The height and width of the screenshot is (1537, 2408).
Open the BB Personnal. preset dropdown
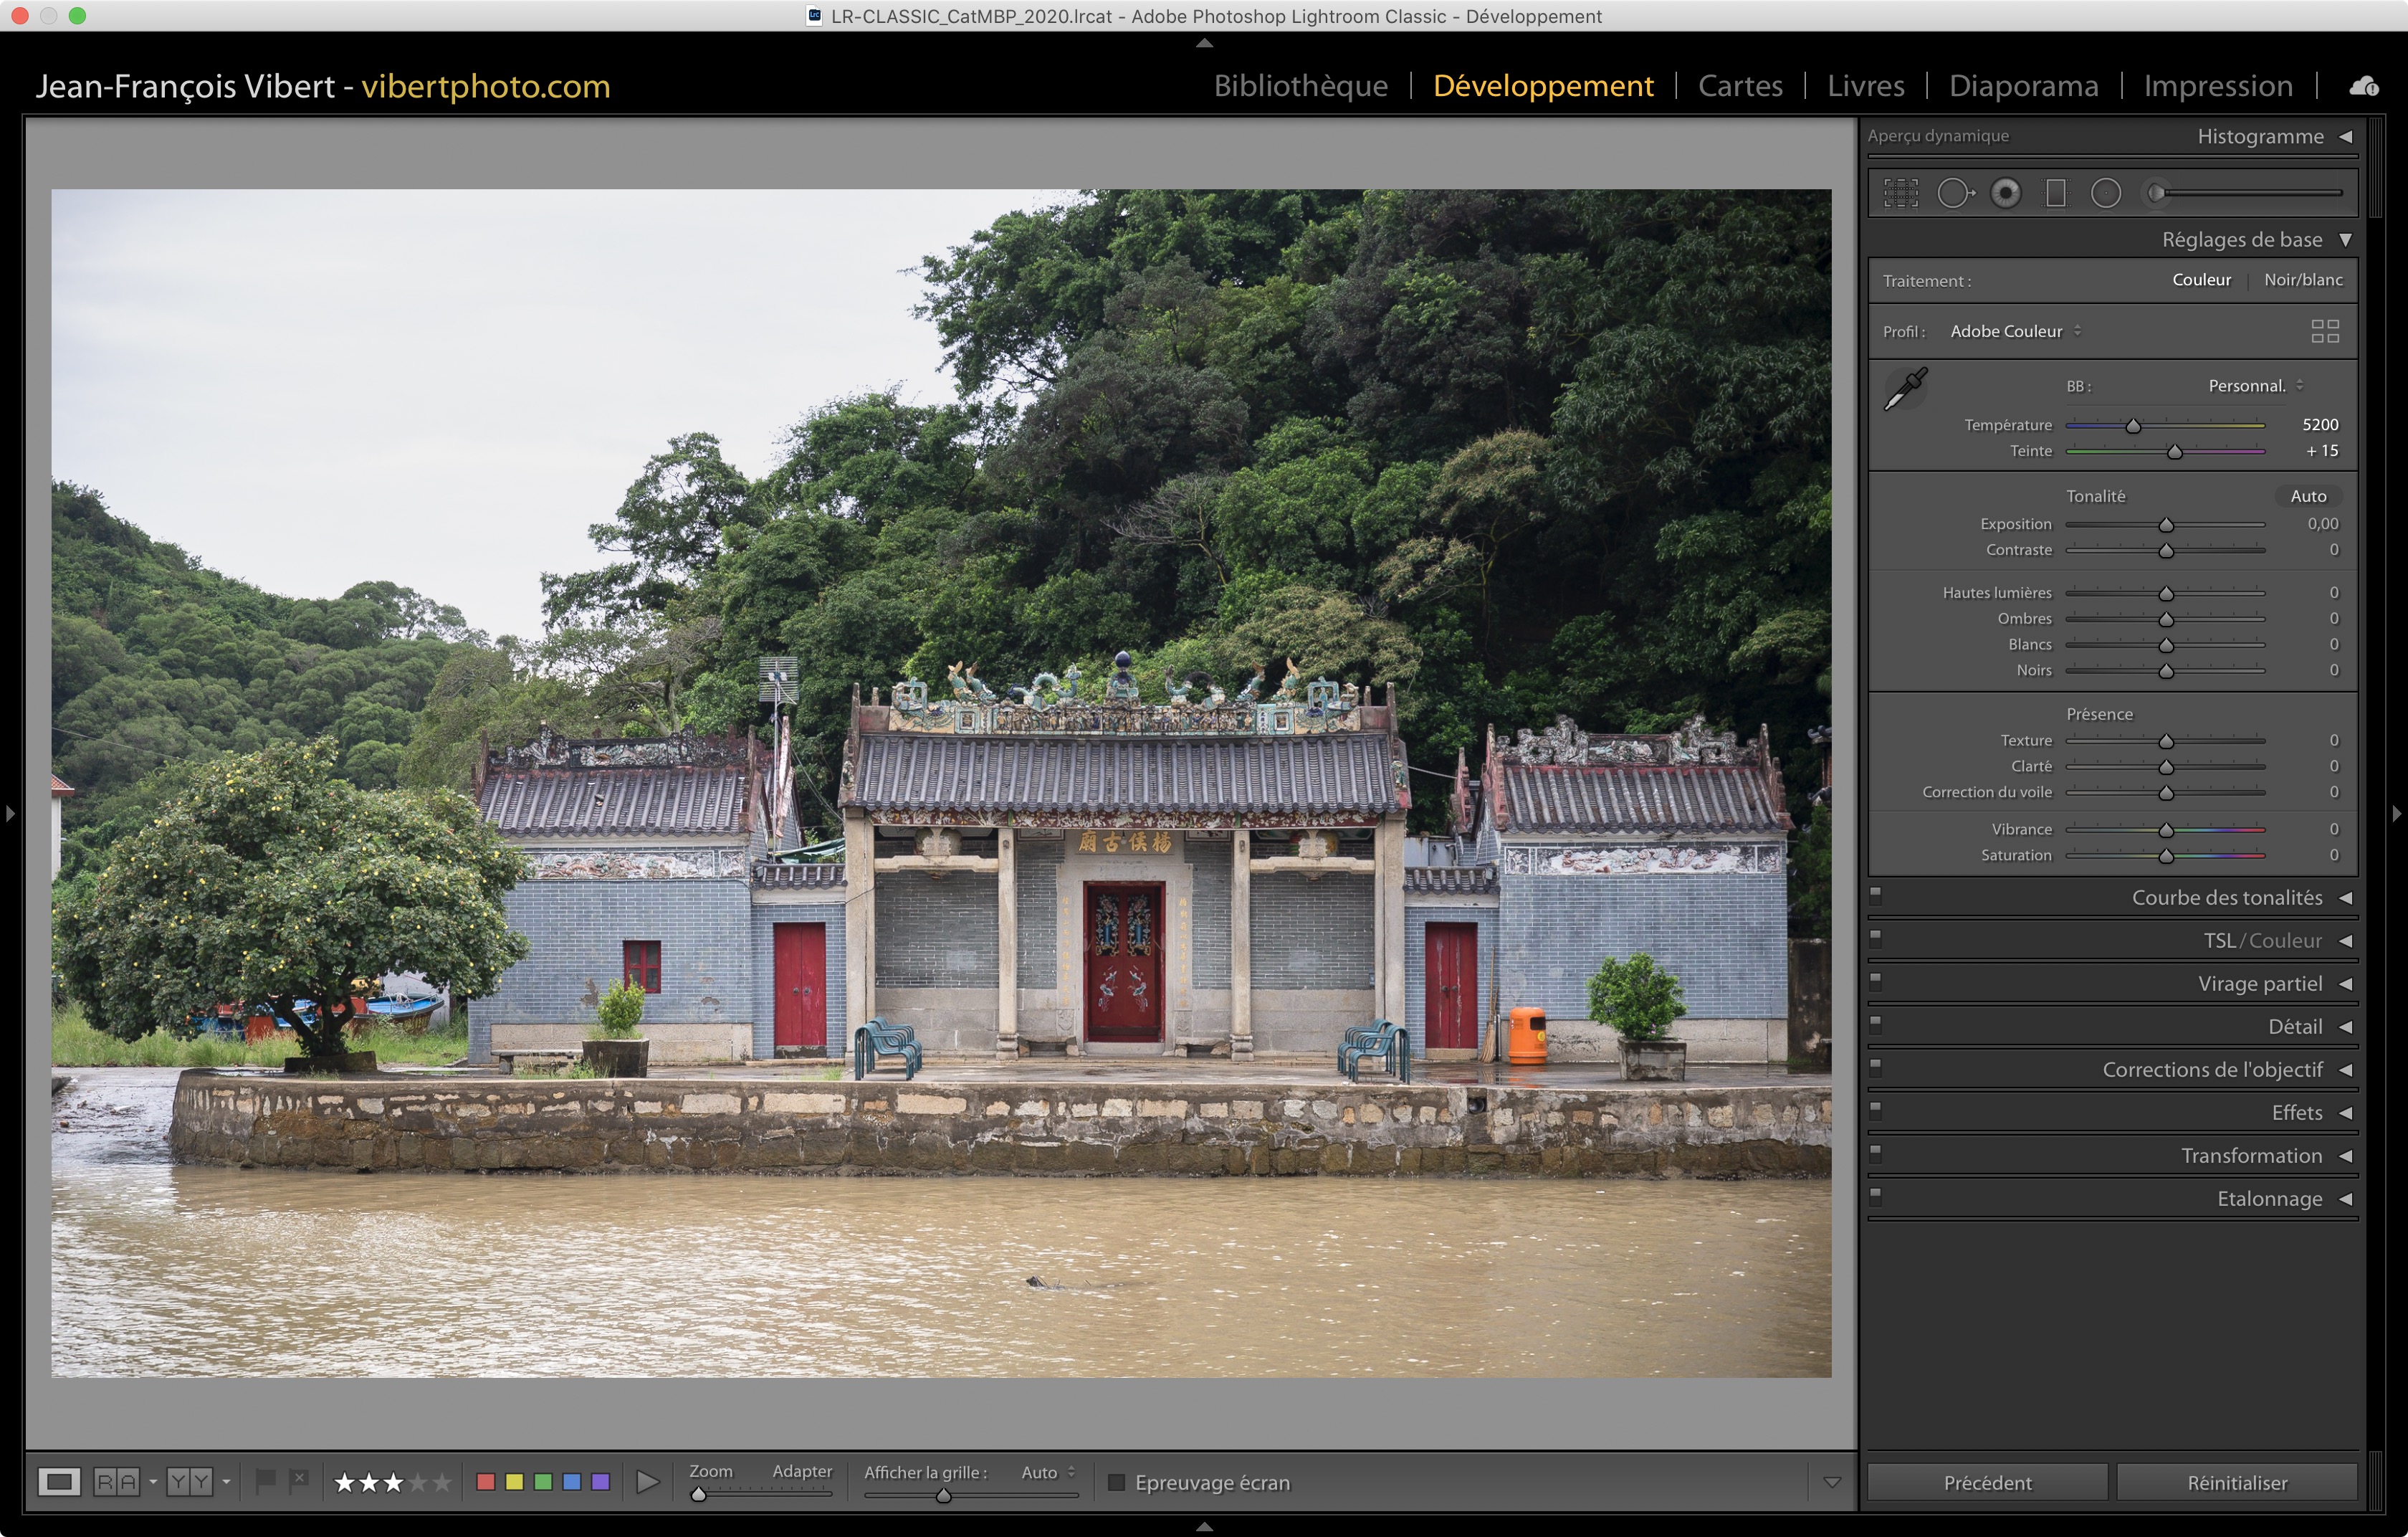point(2254,386)
